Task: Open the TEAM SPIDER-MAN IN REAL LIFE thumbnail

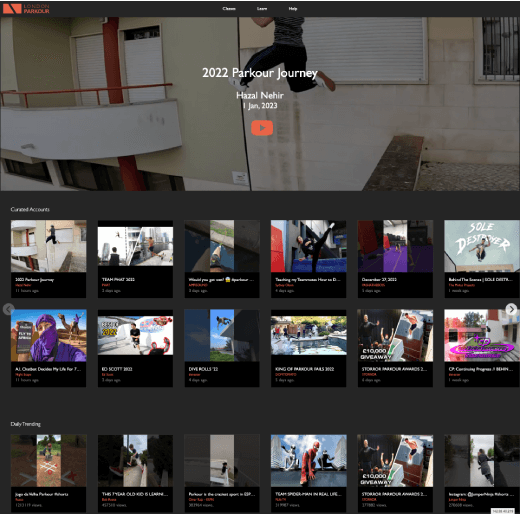Action: point(309,461)
